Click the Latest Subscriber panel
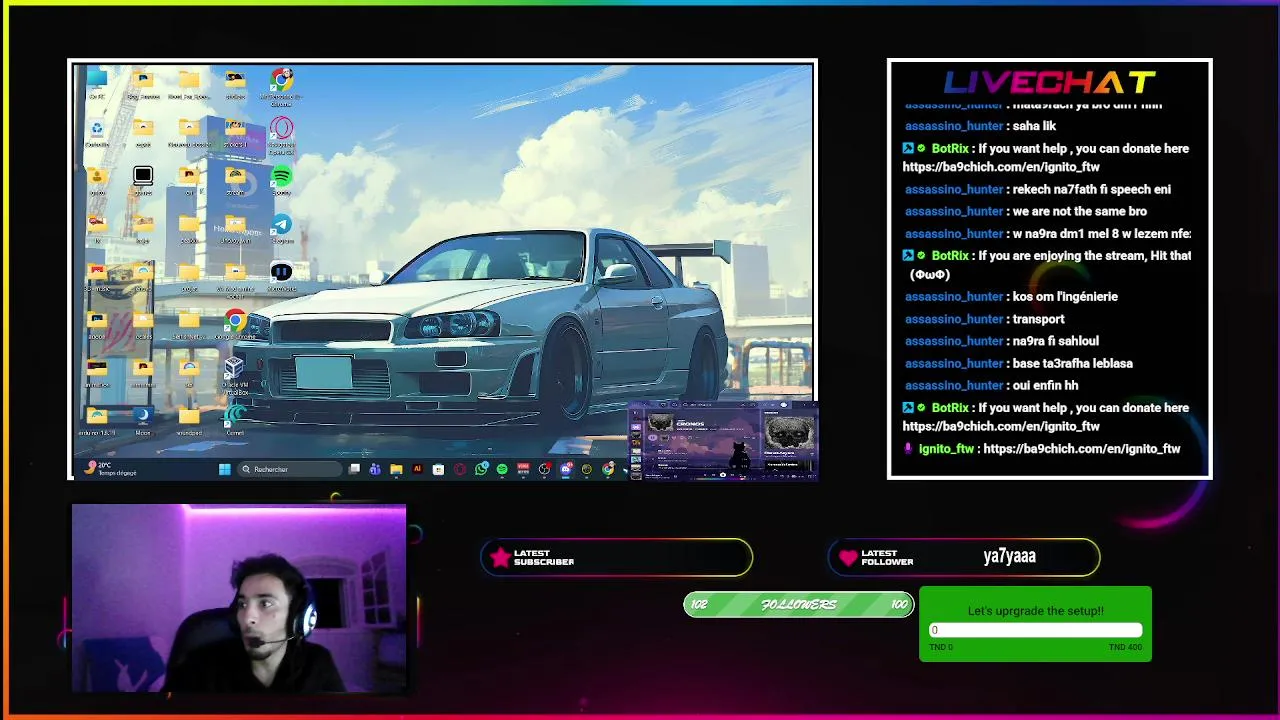The image size is (1280, 720). pyautogui.click(x=616, y=558)
